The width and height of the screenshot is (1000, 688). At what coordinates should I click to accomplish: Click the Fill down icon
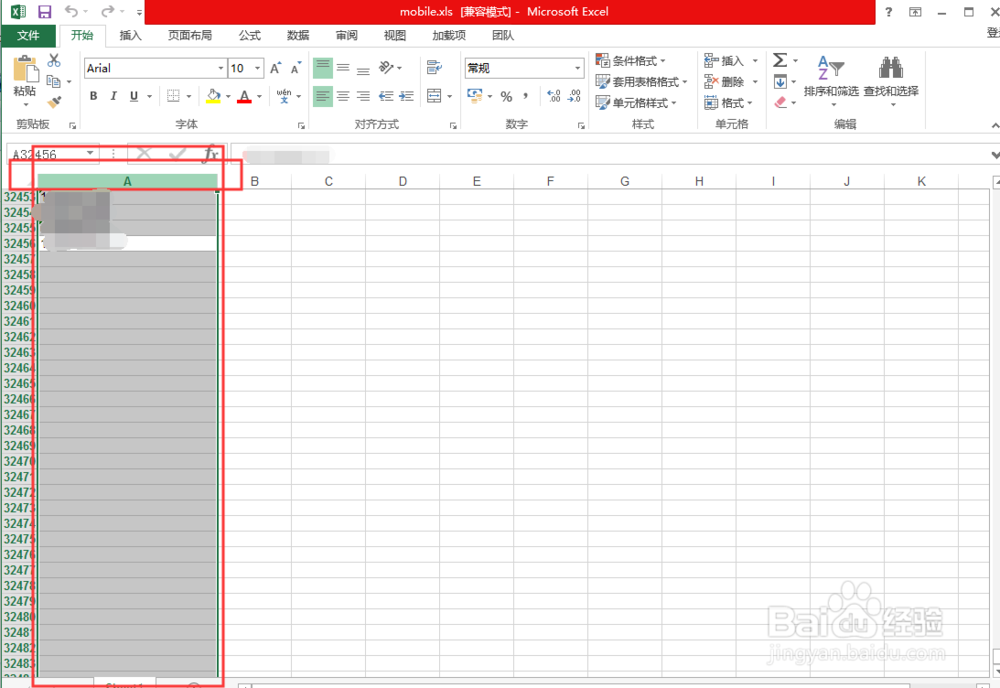click(780, 82)
